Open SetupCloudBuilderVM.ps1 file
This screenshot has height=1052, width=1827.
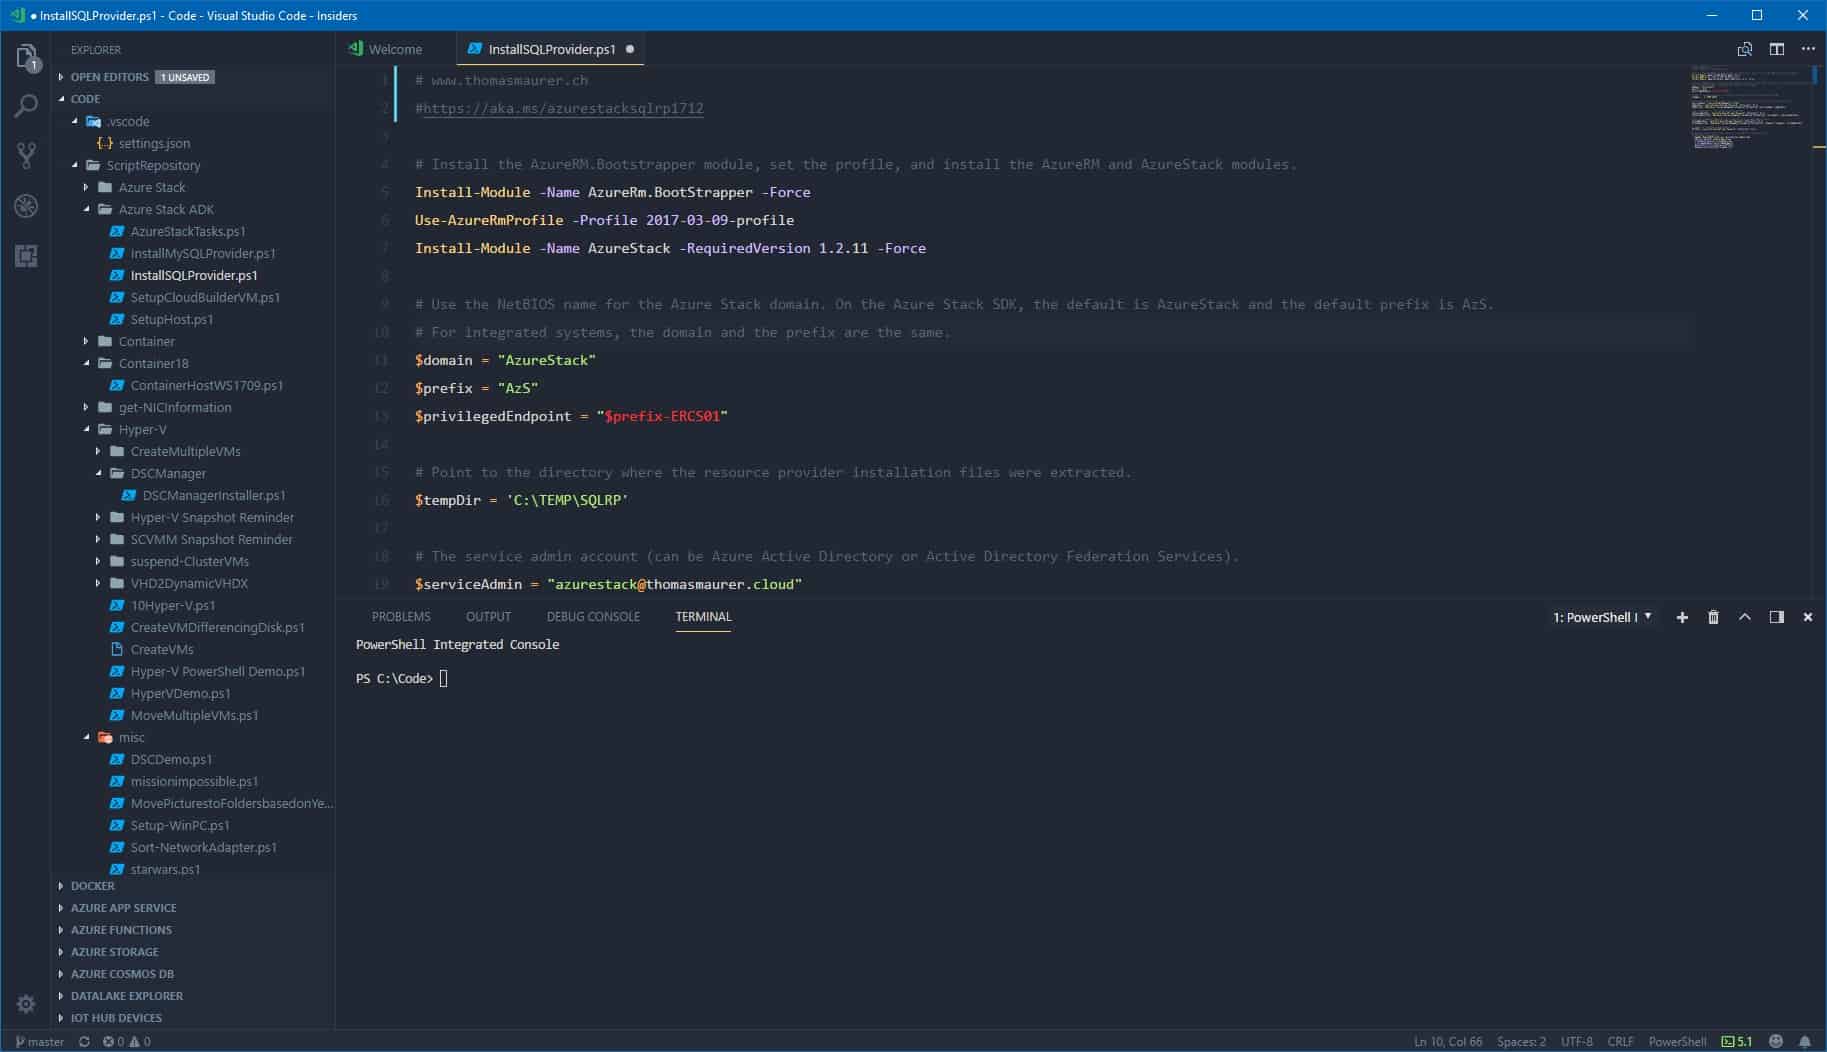(x=205, y=297)
